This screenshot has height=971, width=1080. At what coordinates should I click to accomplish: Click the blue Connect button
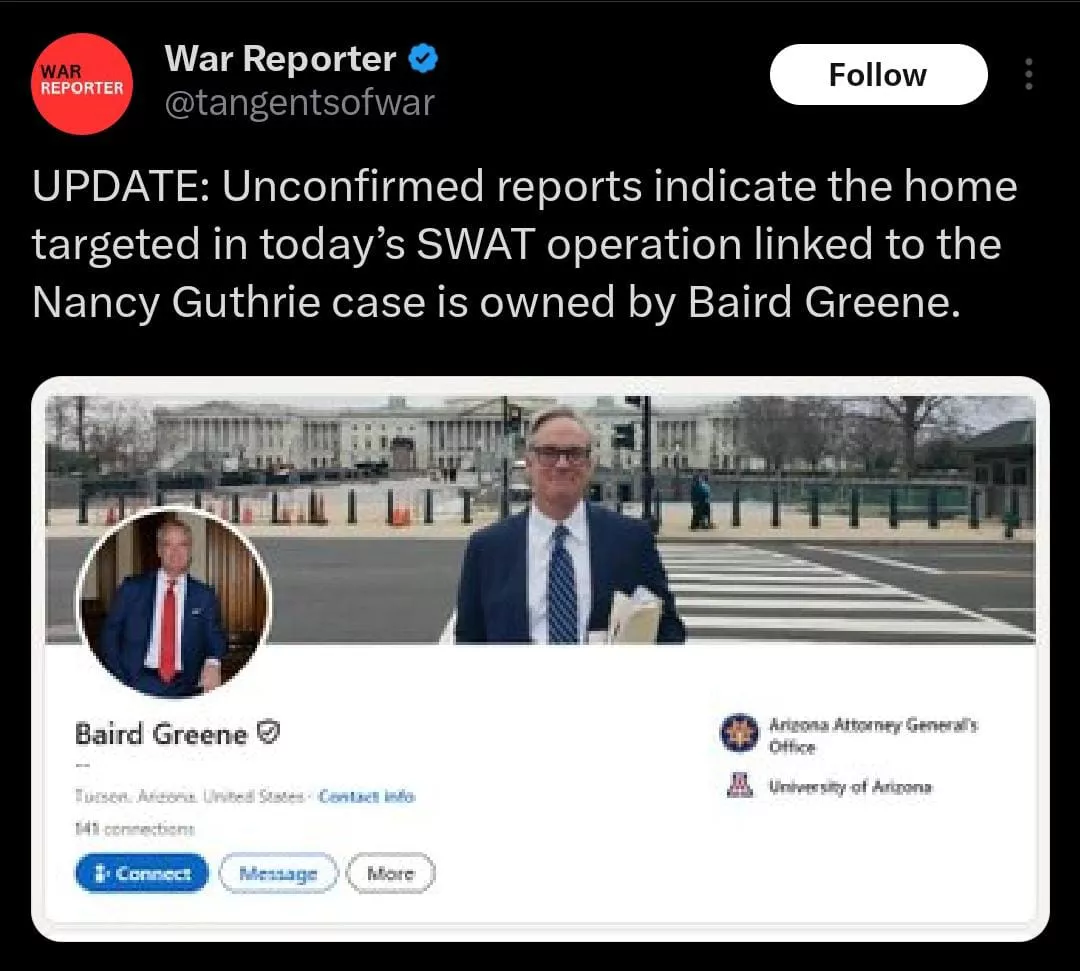coord(142,873)
